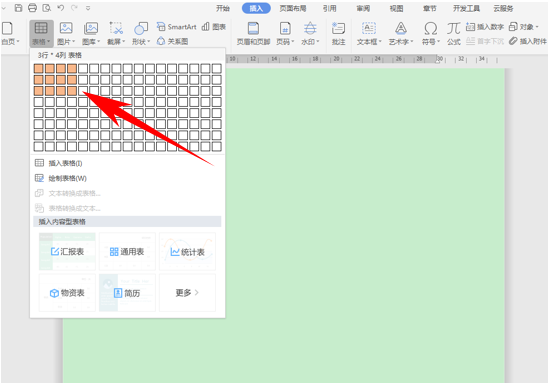Image resolution: width=548 pixels, height=383 pixels.
Task: Expand the 文本框 dropdown arrow
Action: point(380,42)
